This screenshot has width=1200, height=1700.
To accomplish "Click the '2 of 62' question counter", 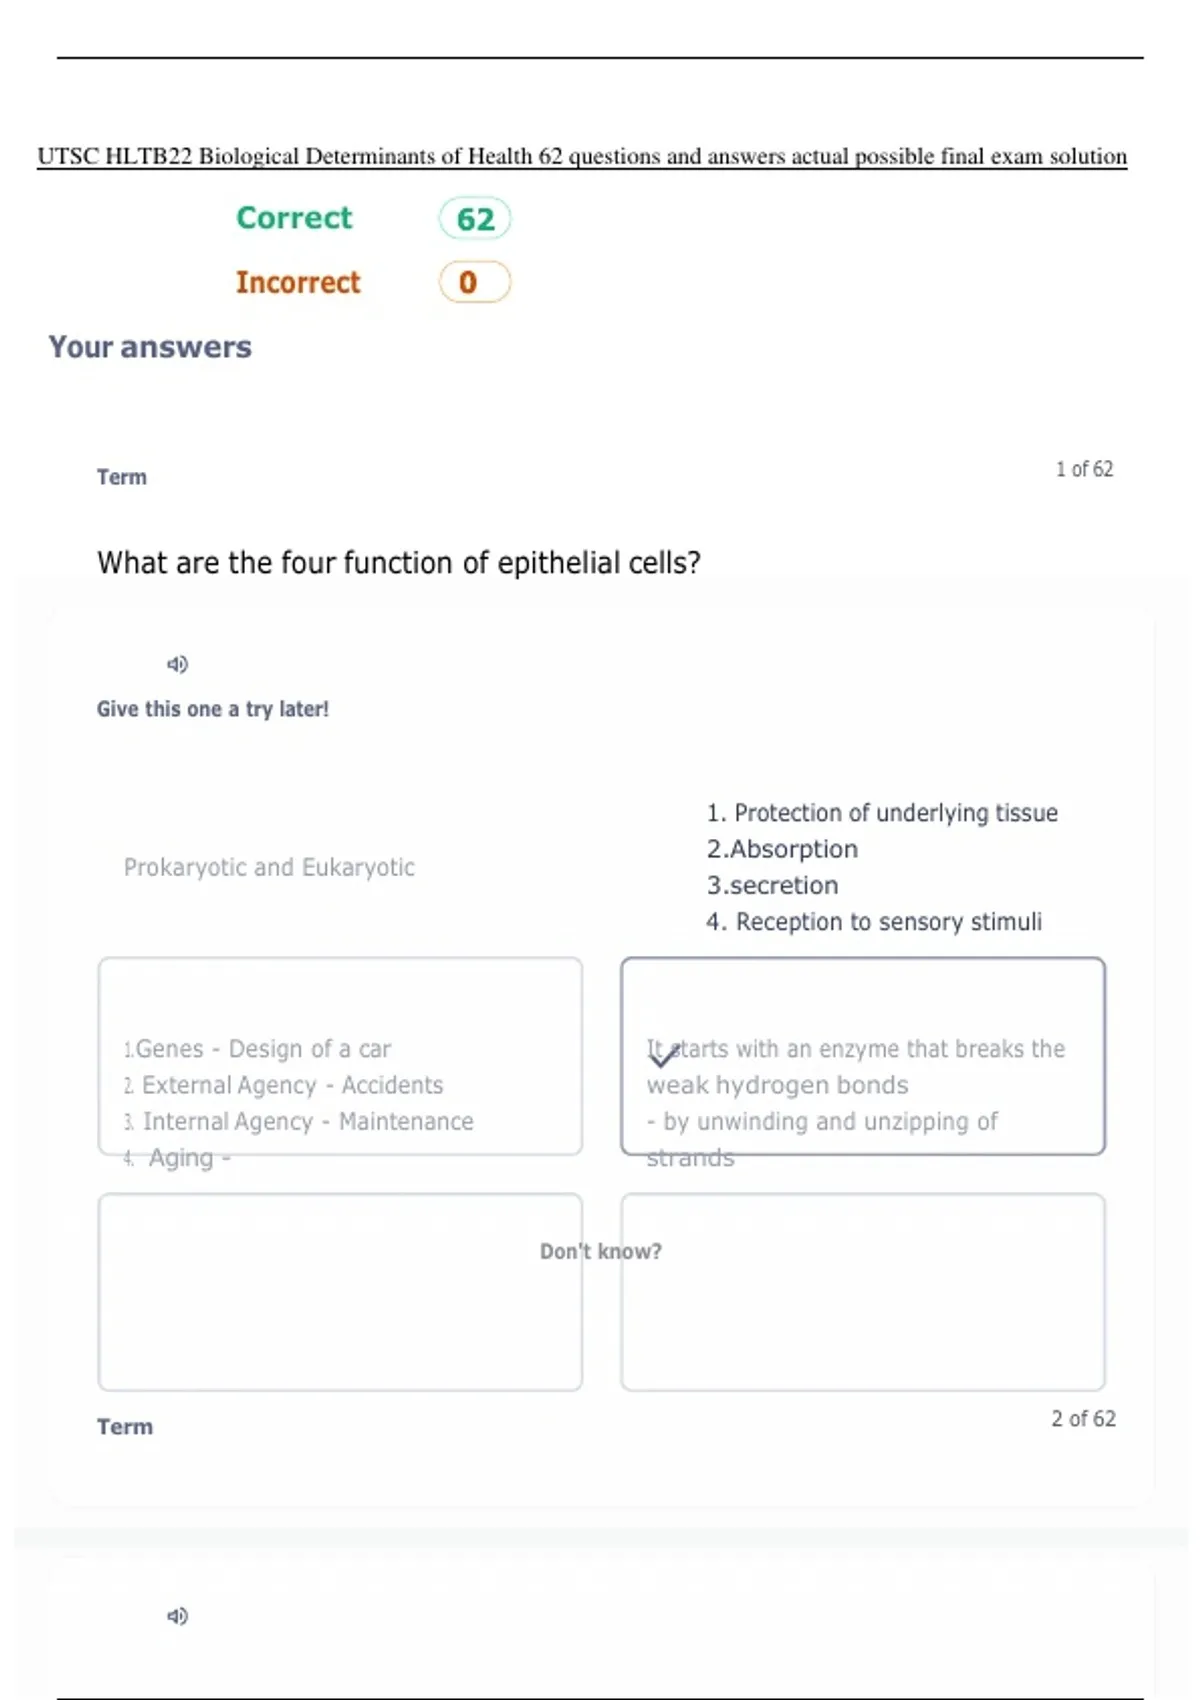I will click(x=1083, y=1419).
